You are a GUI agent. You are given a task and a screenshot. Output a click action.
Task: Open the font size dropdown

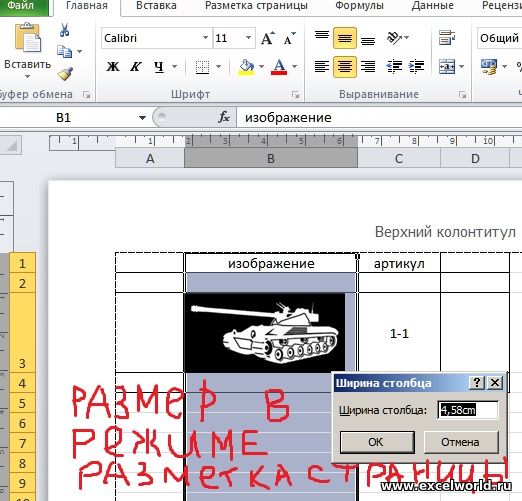248,38
